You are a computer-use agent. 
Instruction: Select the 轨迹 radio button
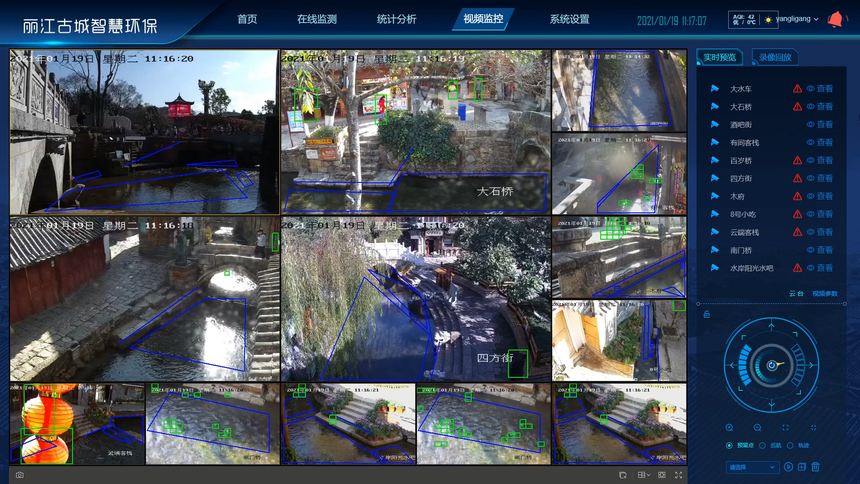pos(790,446)
